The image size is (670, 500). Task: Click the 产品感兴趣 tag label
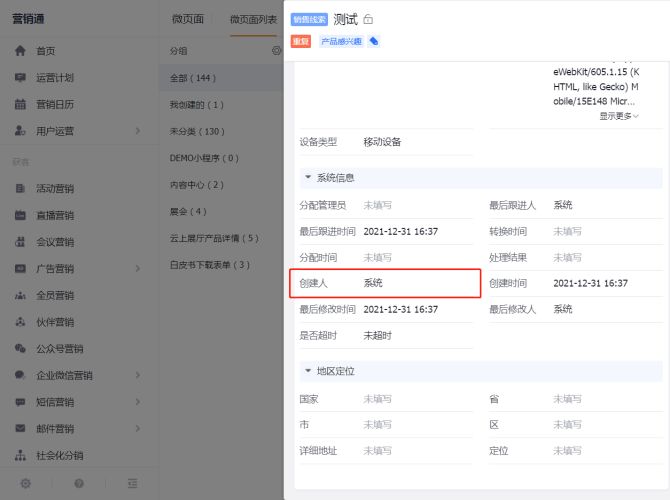tap(339, 41)
